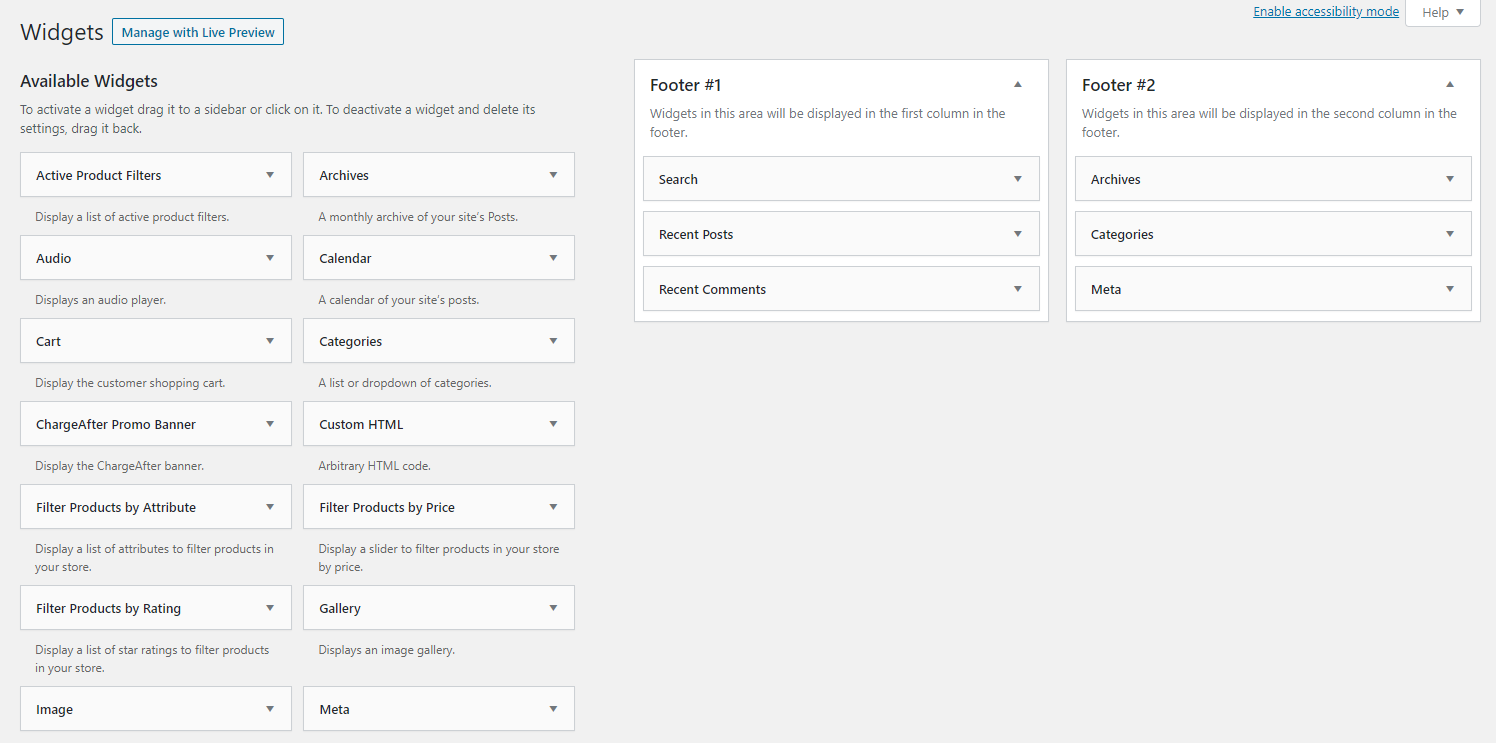Click Manage with Live Preview button
The image size is (1496, 743).
pos(198,32)
